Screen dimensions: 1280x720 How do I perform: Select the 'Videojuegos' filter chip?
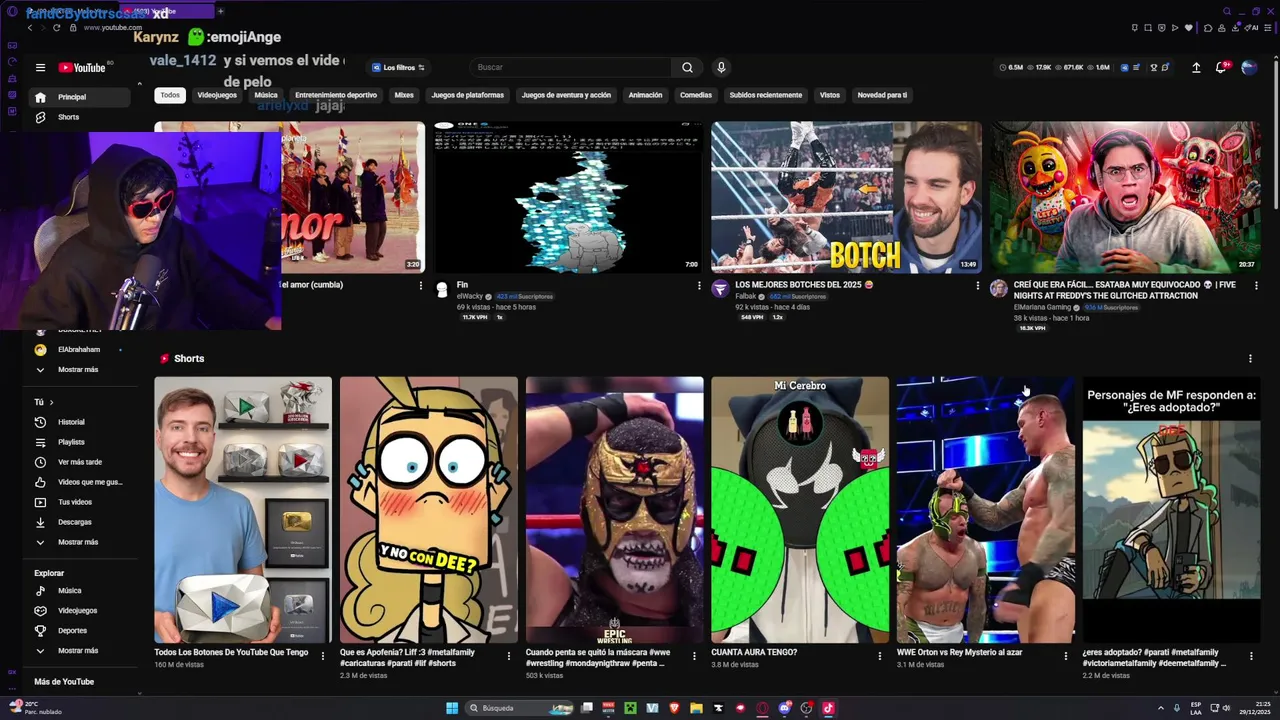[x=217, y=95]
